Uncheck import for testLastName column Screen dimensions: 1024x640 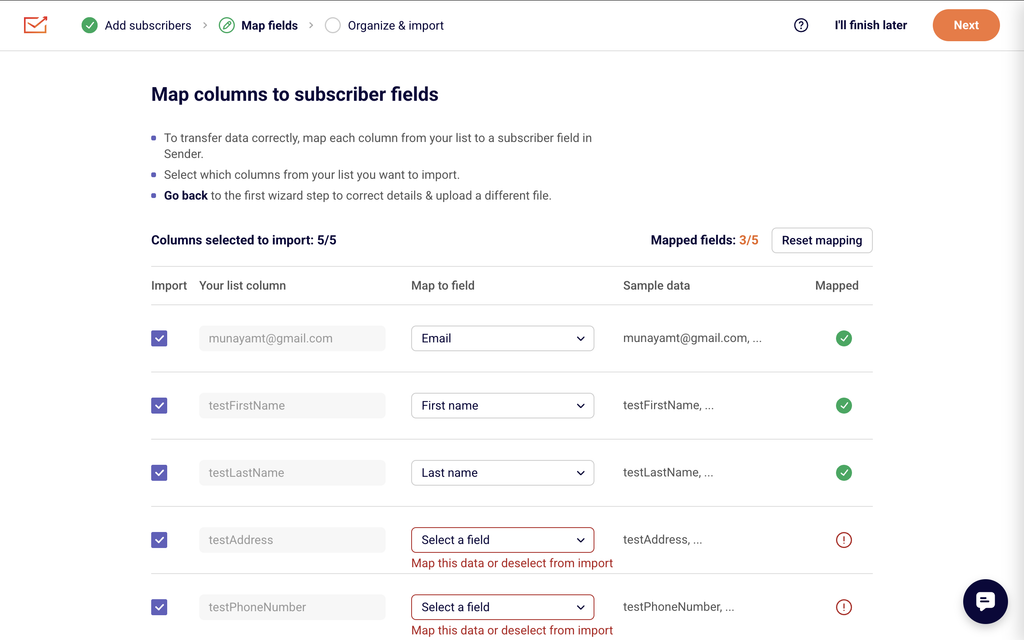159,473
